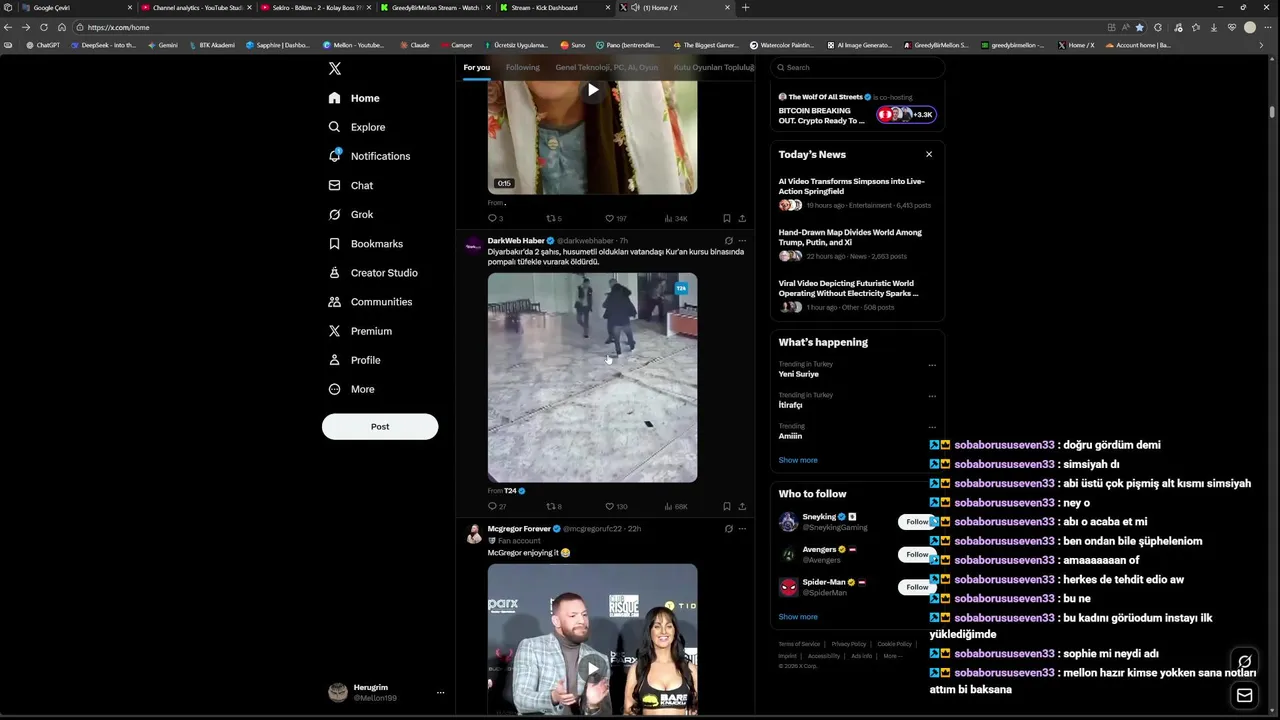Switch to the For you tab

point(477,67)
